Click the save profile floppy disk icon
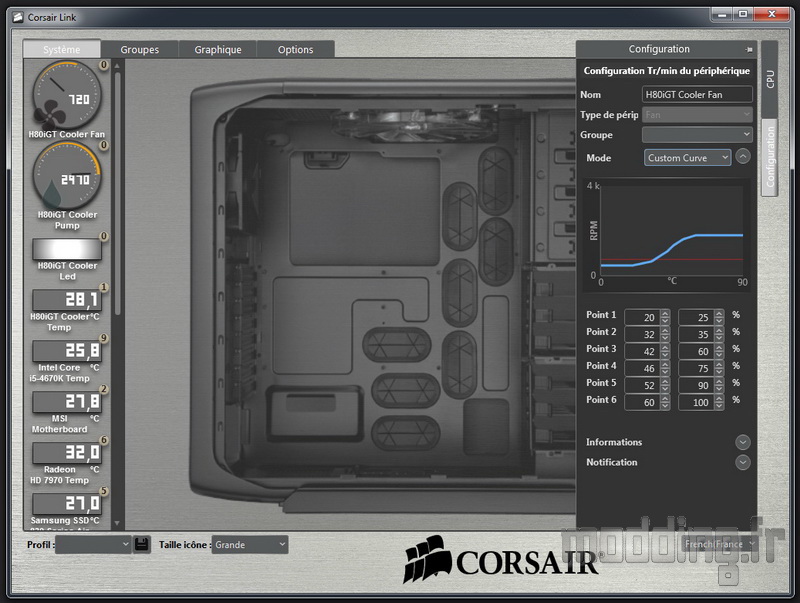Screen dimensions: 800x603 pos(141,544)
